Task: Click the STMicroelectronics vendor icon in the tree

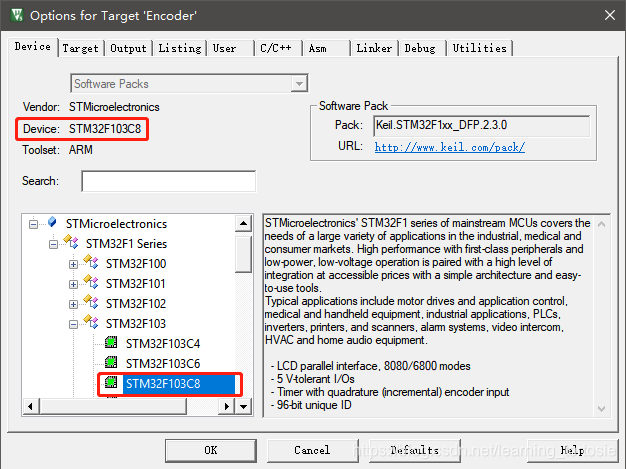Action: 52,222
